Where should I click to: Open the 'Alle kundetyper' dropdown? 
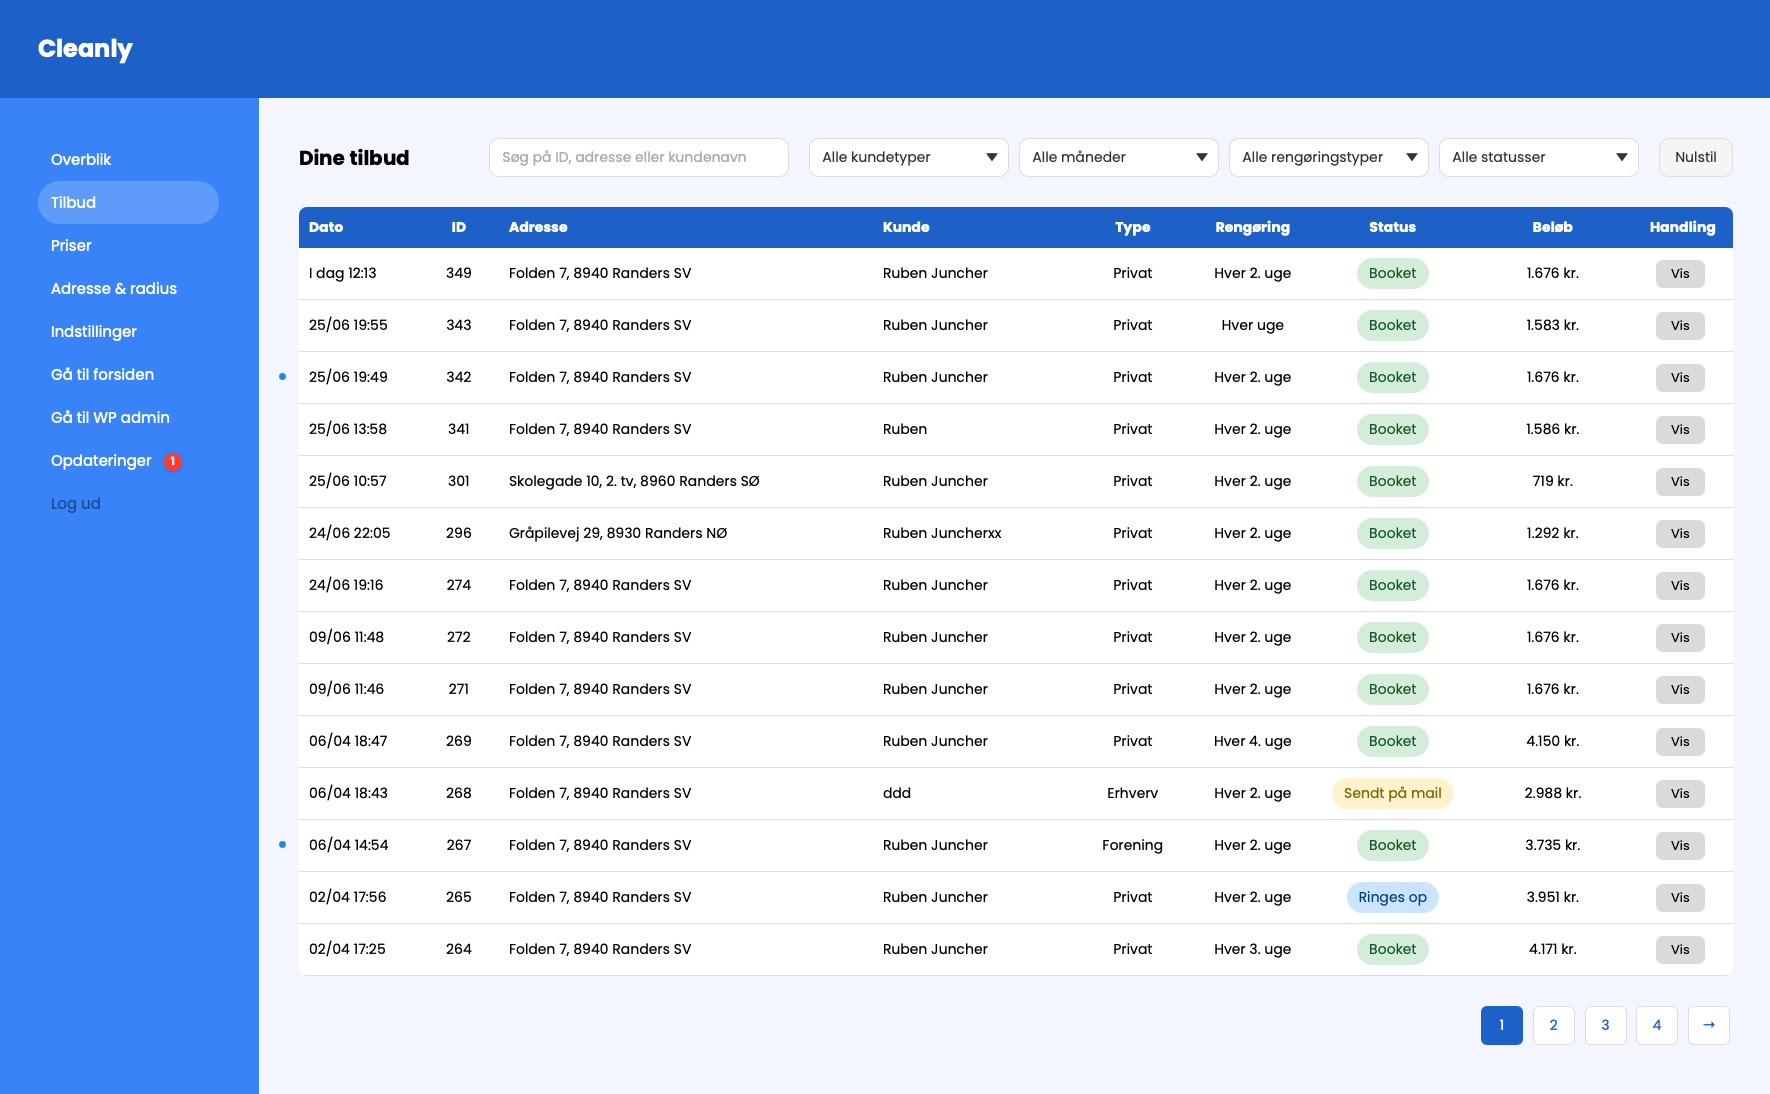(x=908, y=157)
